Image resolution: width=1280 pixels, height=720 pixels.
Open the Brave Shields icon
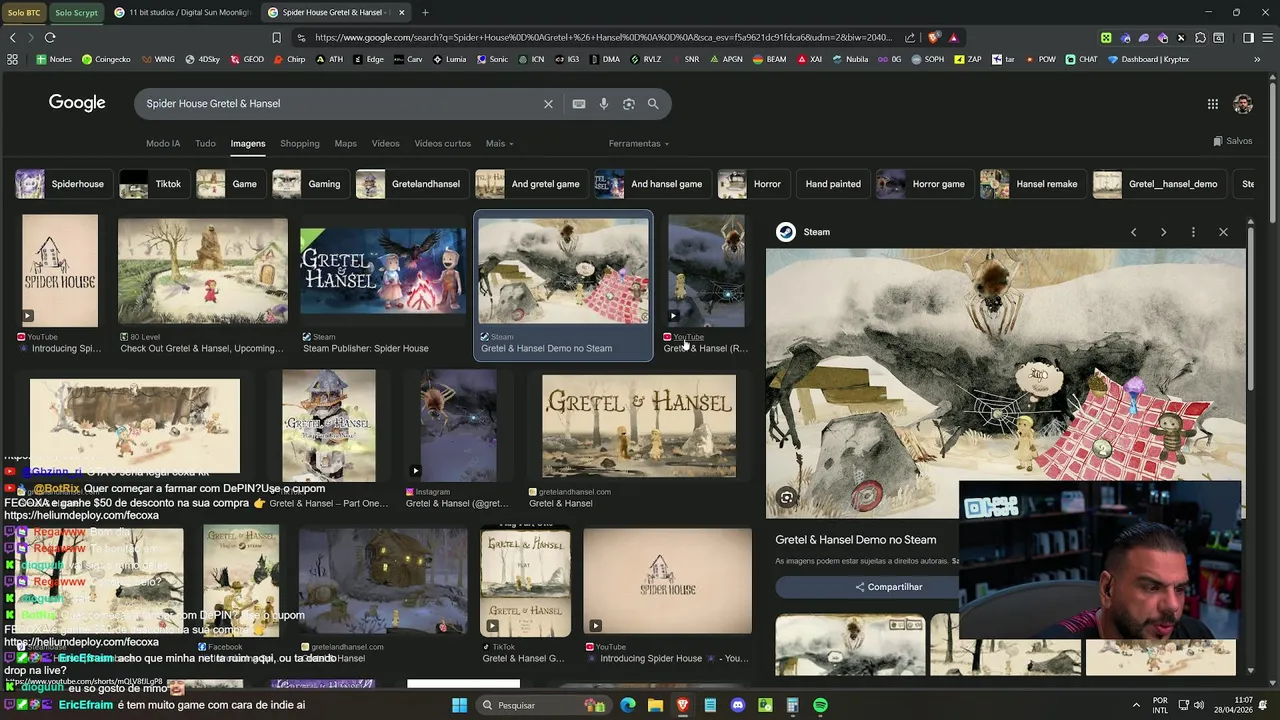(933, 38)
